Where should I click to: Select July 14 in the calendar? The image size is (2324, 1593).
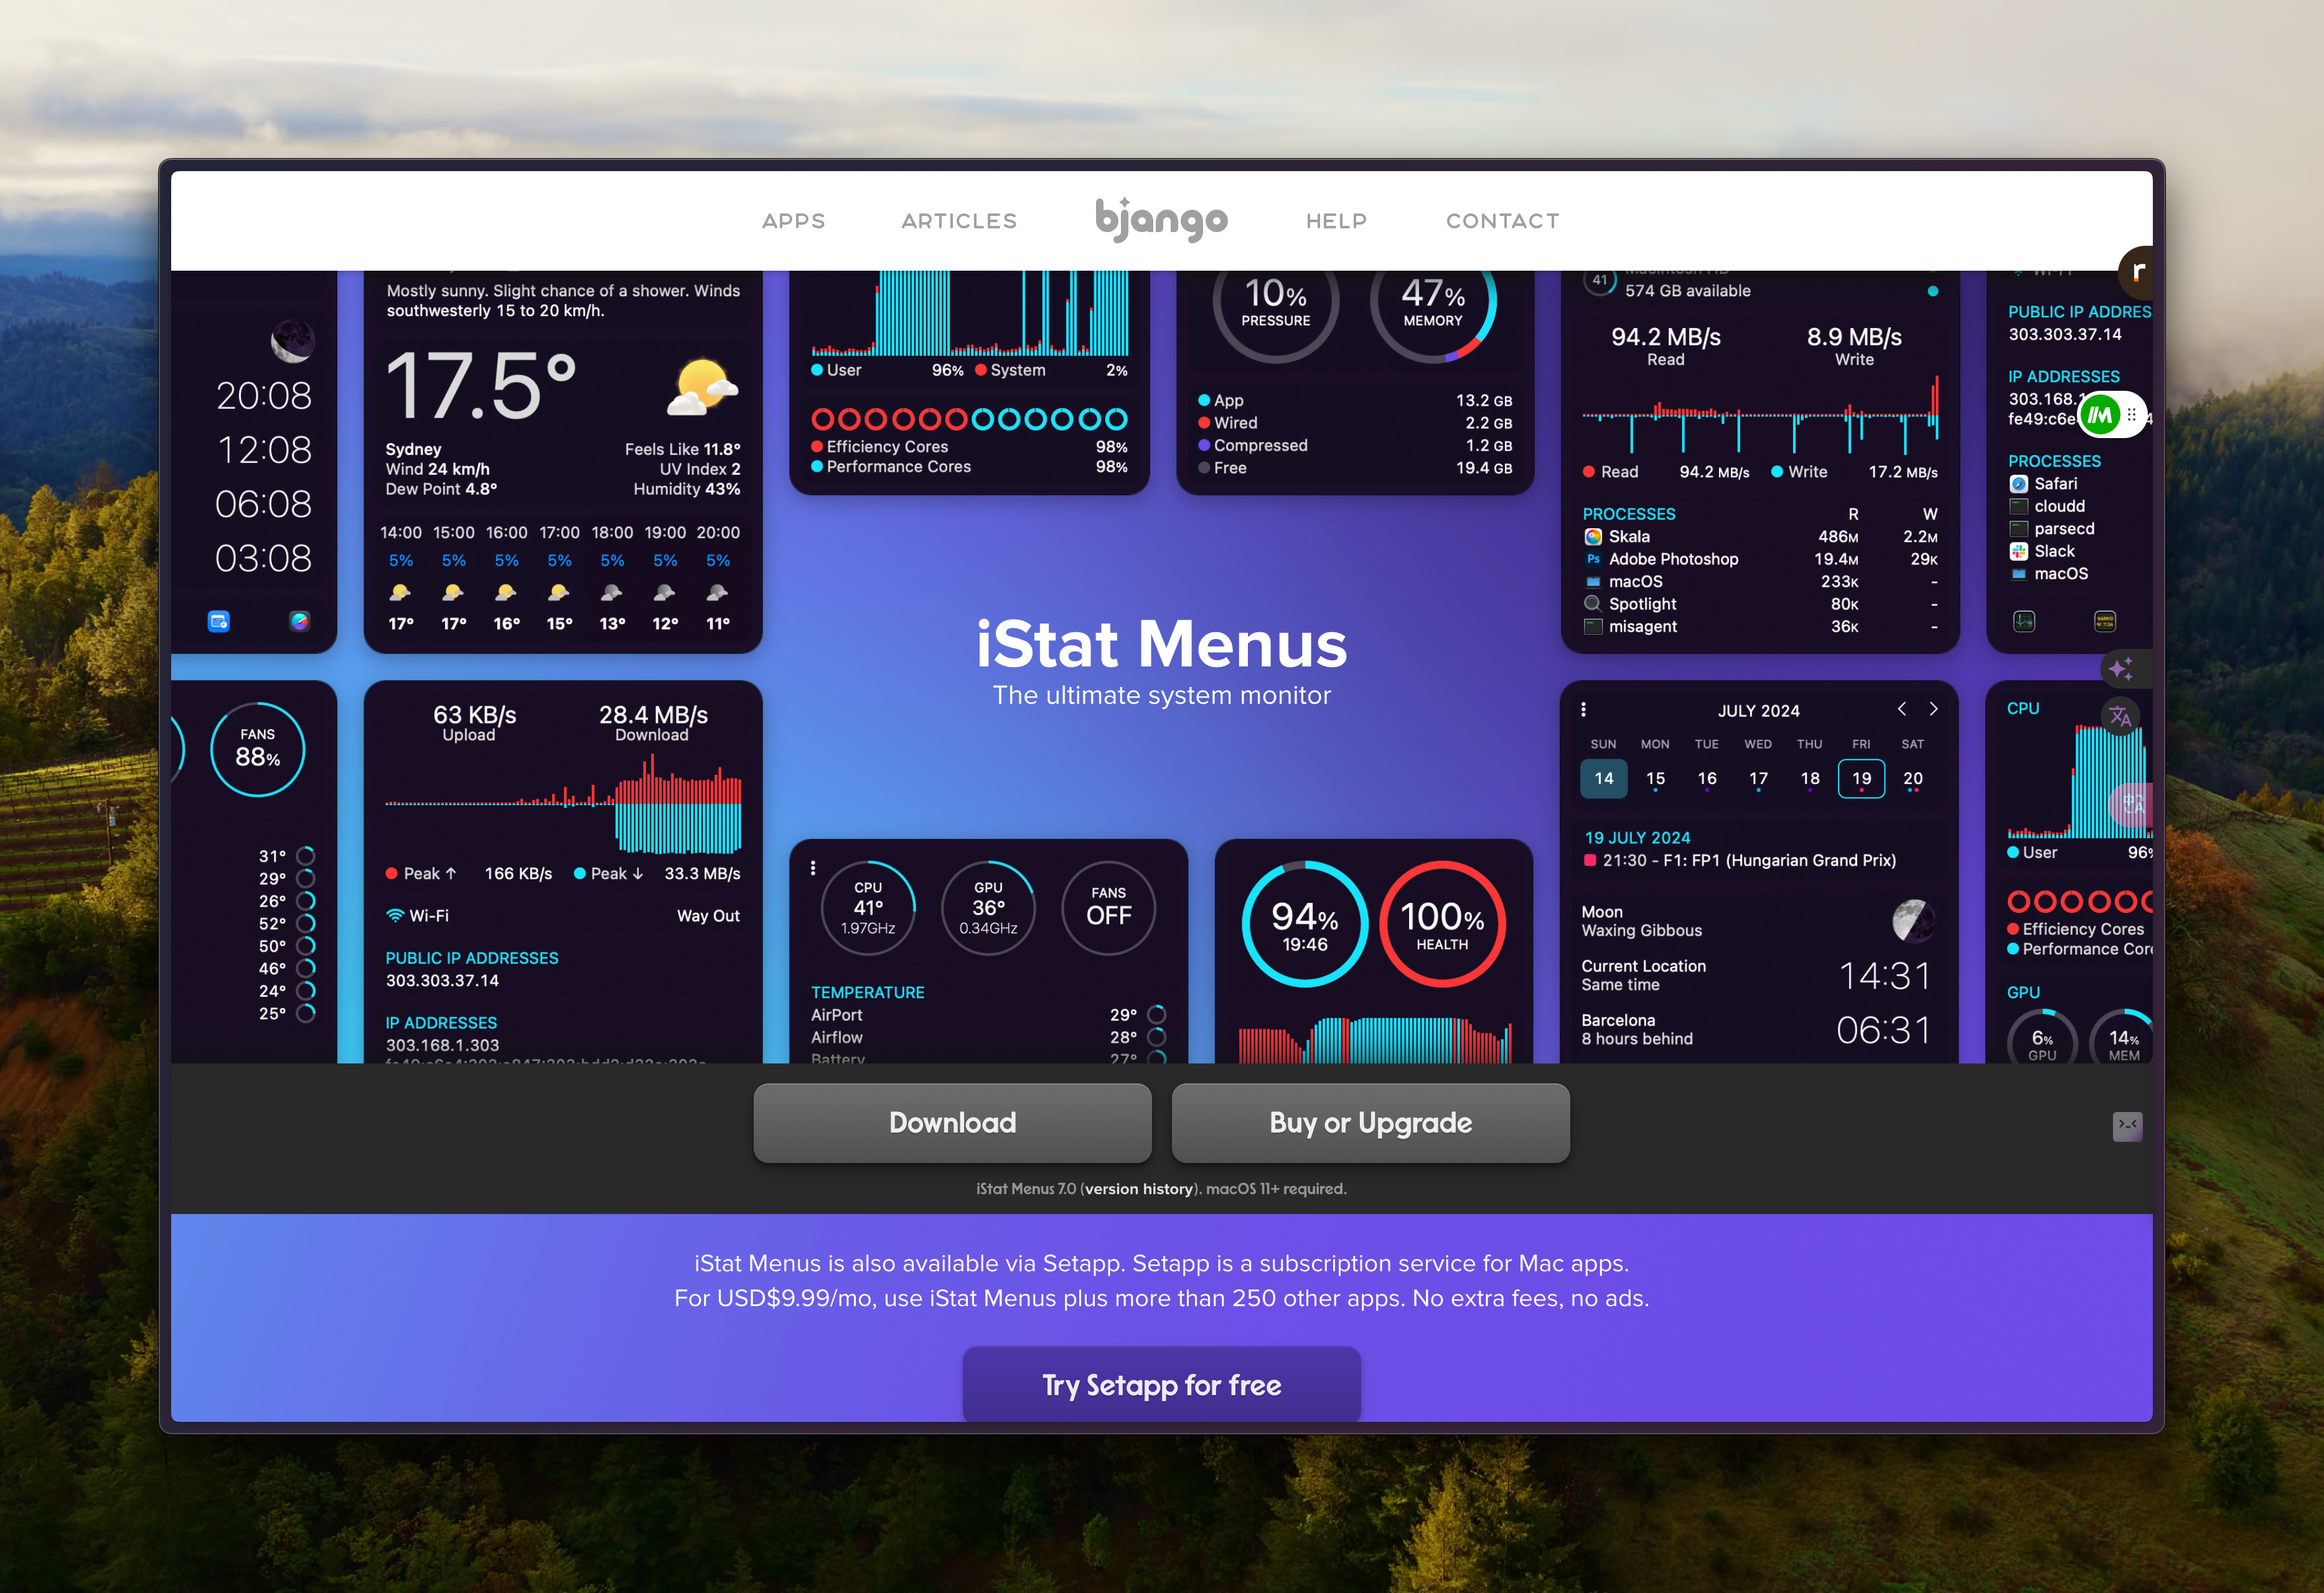point(1603,778)
